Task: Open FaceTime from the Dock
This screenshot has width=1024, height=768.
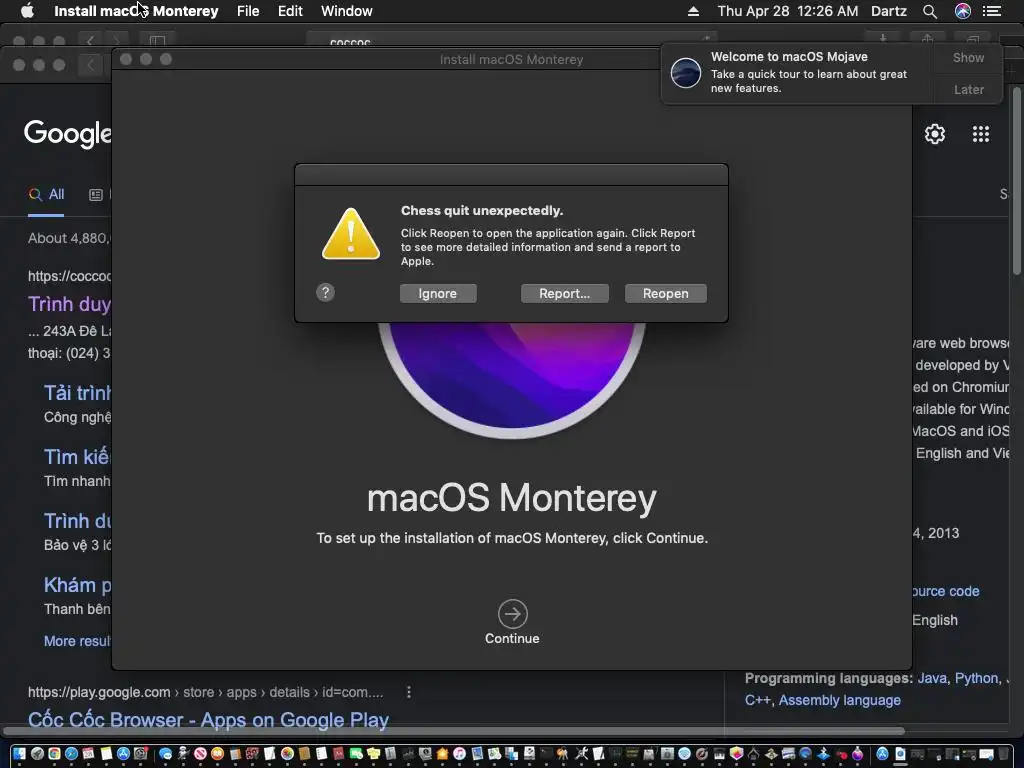Action: pos(356,754)
